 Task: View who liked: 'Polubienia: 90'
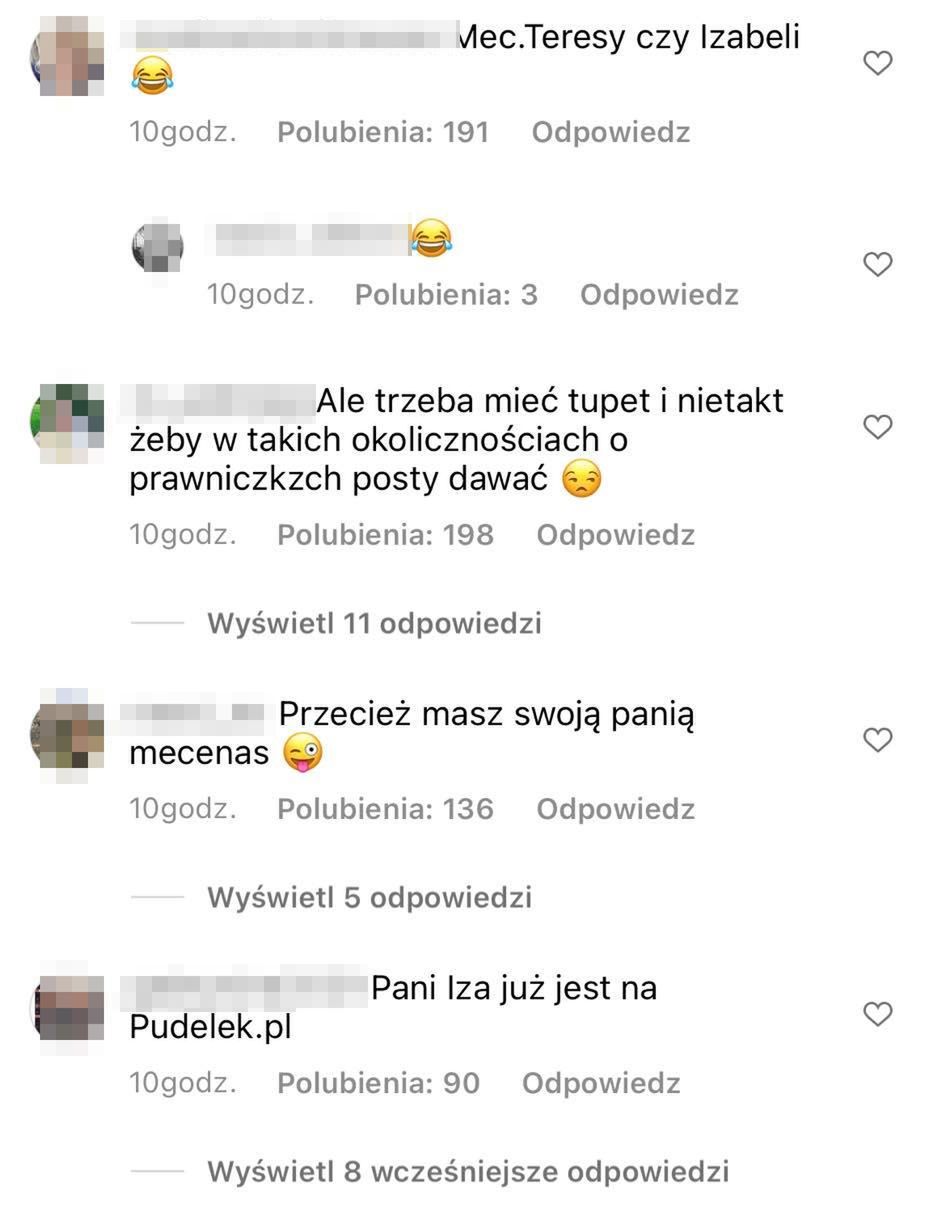tap(378, 1083)
